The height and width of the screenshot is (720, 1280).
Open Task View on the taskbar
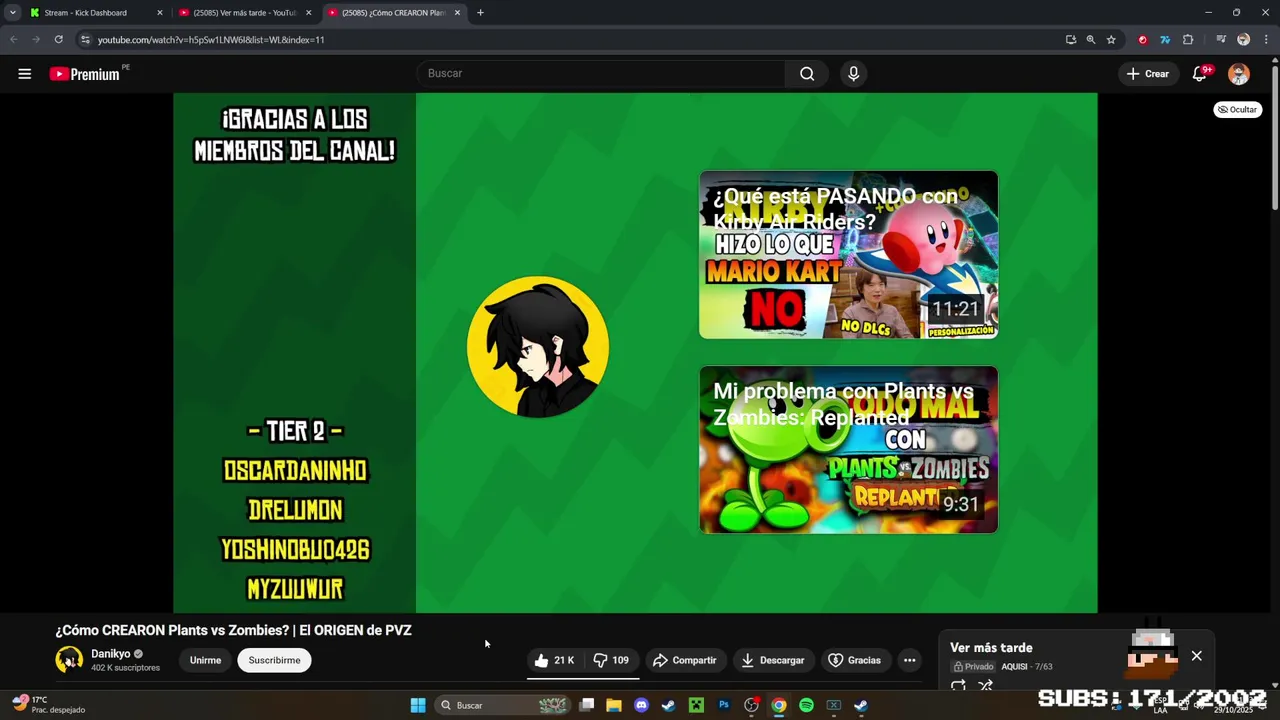pos(587,705)
